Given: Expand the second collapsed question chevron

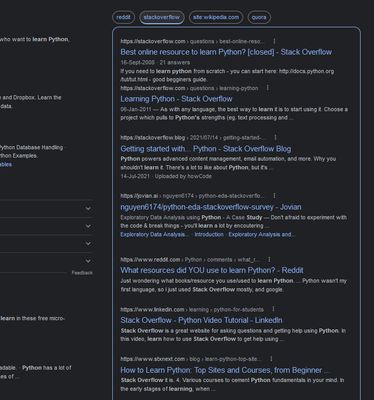Looking at the screenshot, I should tap(88, 226).
